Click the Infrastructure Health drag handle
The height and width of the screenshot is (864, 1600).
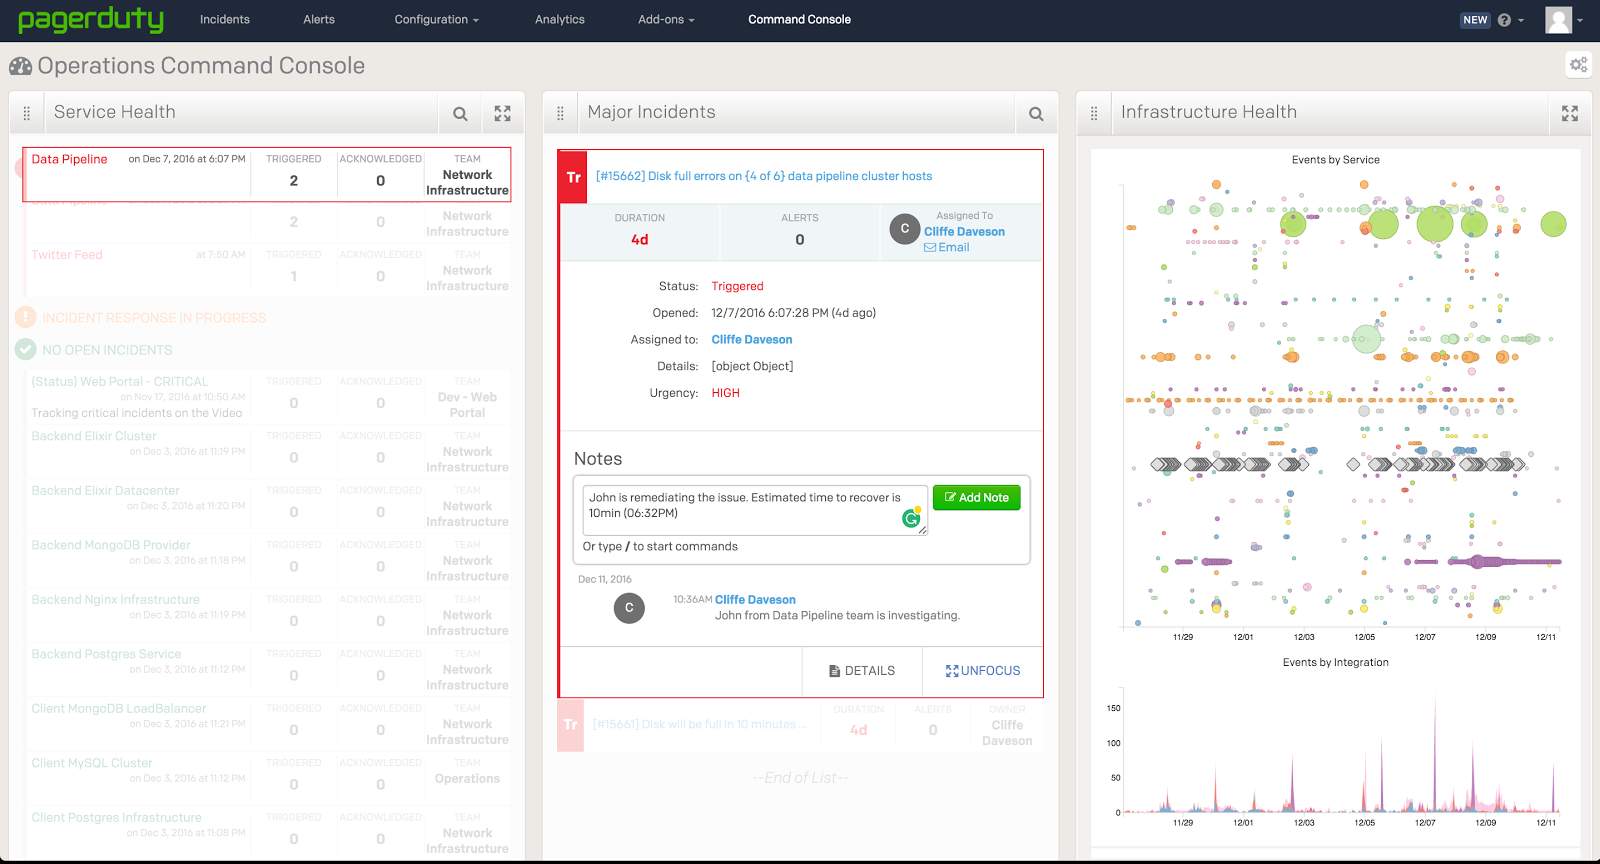pyautogui.click(x=1094, y=114)
